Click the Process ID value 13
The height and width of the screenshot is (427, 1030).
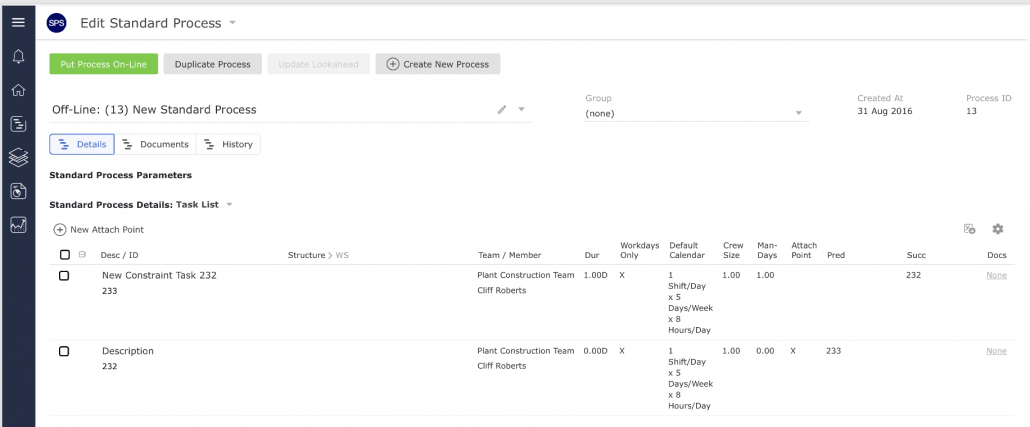[x=972, y=112]
